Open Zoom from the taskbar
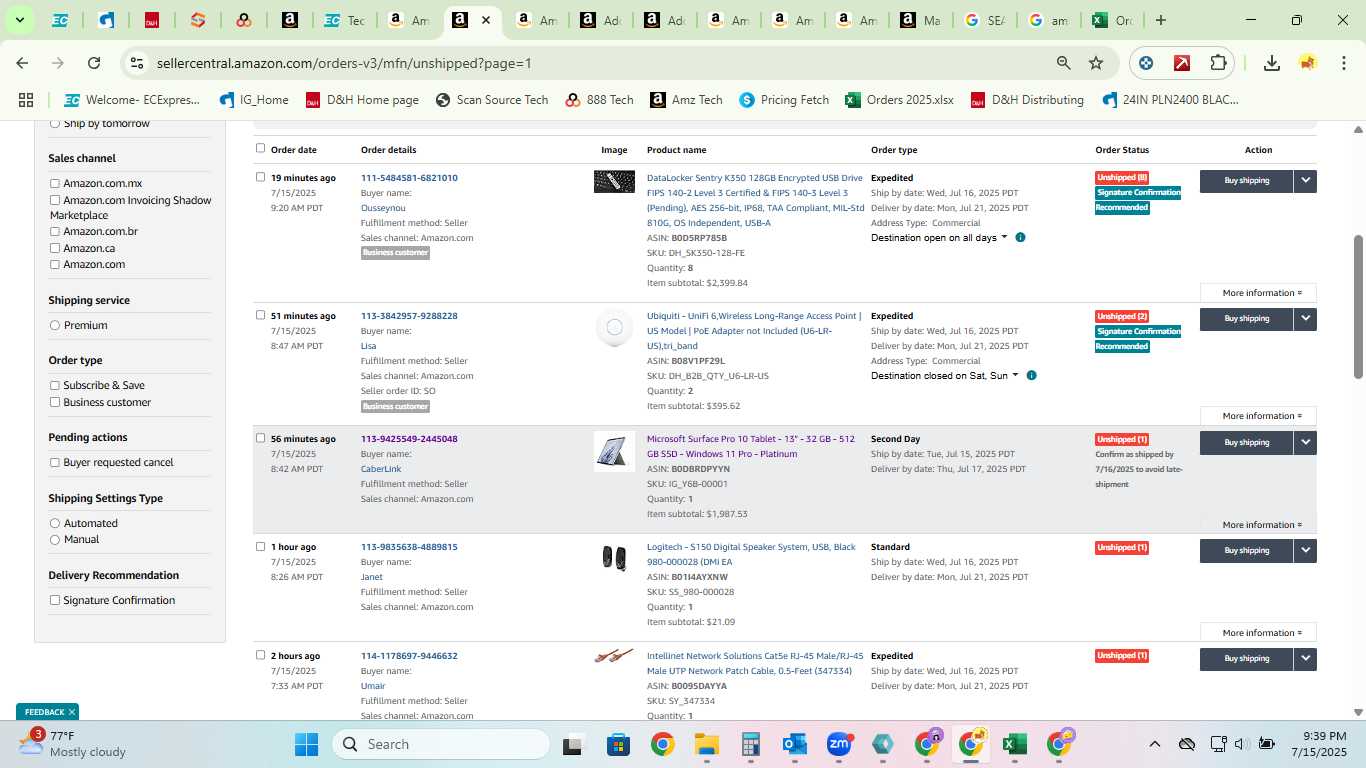 [x=839, y=744]
